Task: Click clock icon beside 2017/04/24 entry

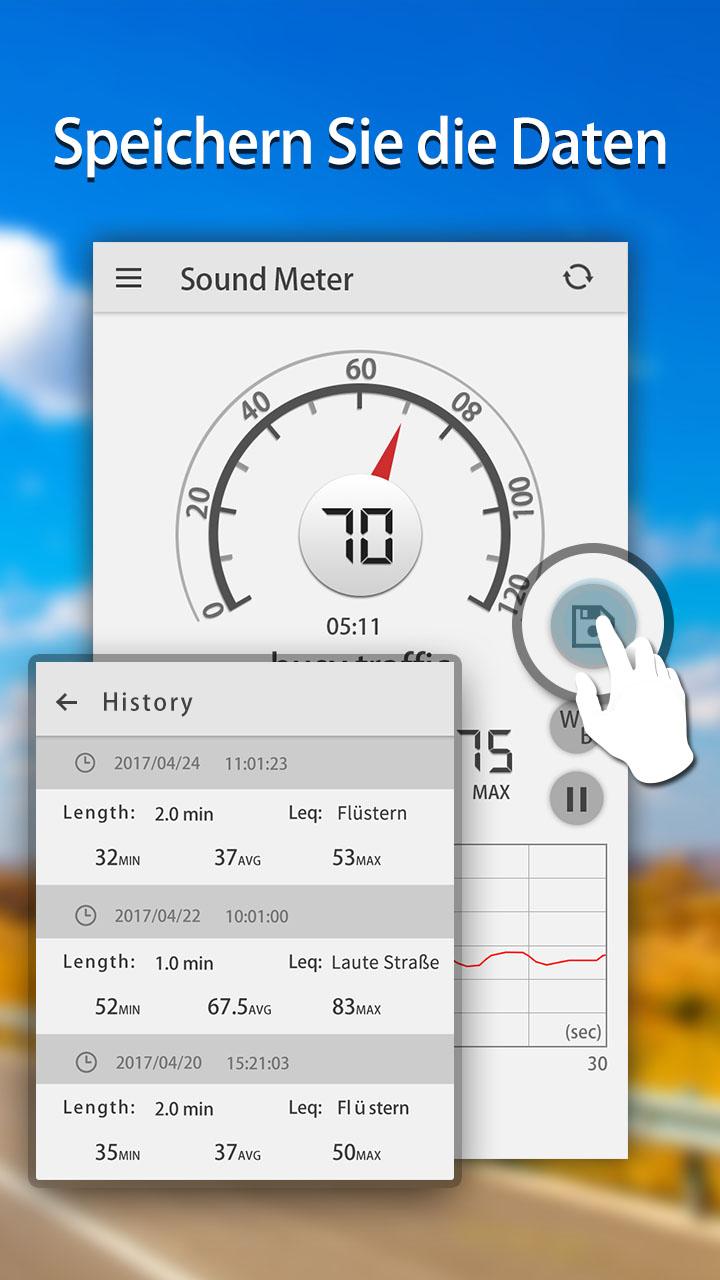Action: pos(86,763)
